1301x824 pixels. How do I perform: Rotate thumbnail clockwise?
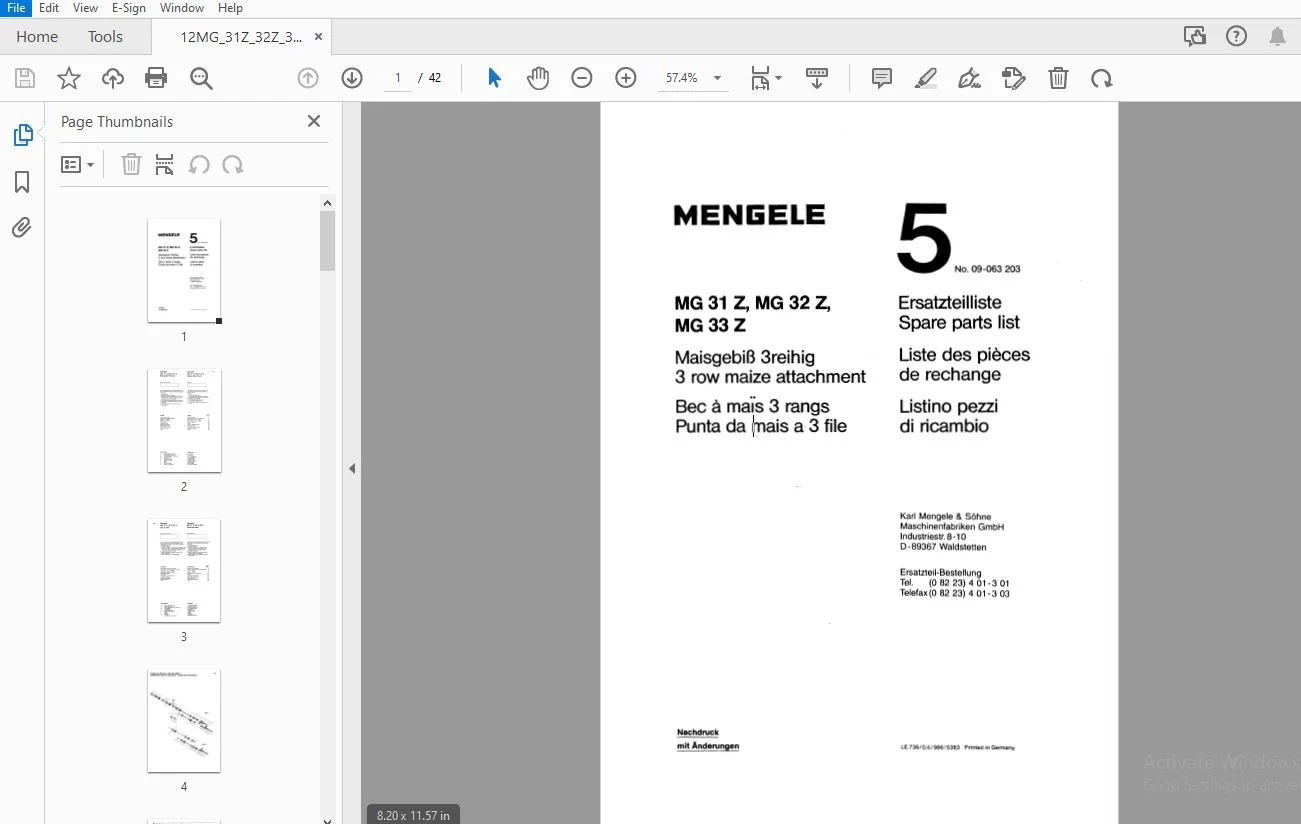point(233,165)
